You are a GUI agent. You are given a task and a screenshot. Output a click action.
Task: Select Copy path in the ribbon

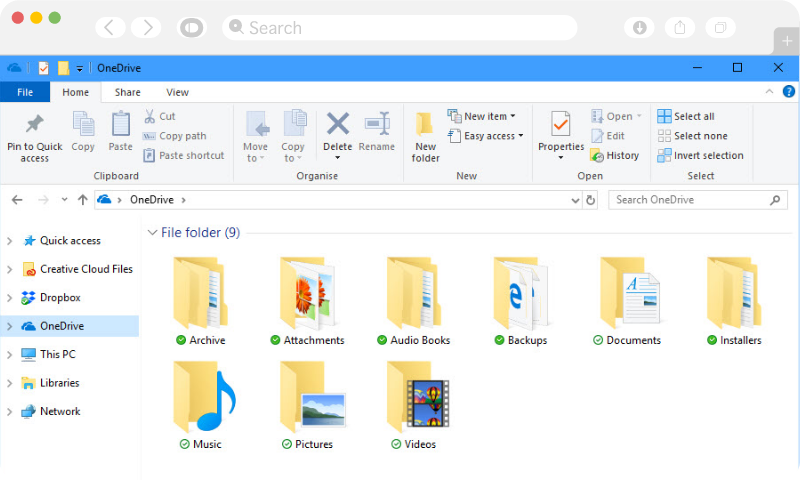point(175,136)
